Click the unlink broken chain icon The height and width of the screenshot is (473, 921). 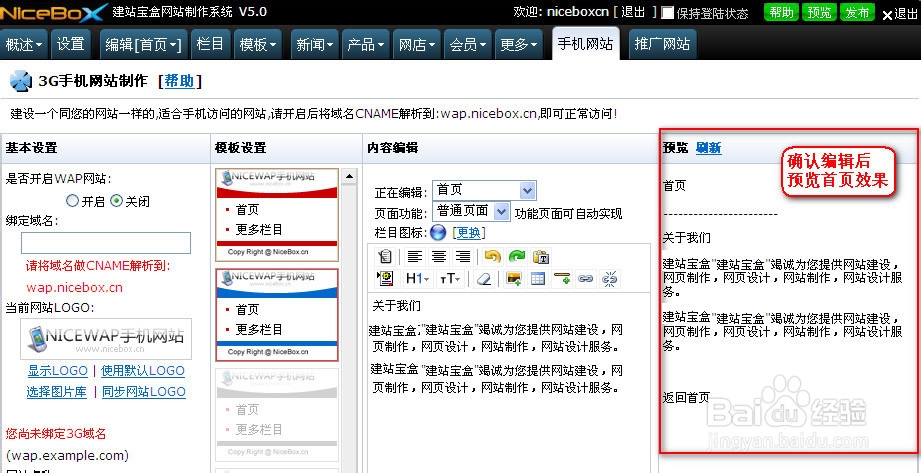610,279
